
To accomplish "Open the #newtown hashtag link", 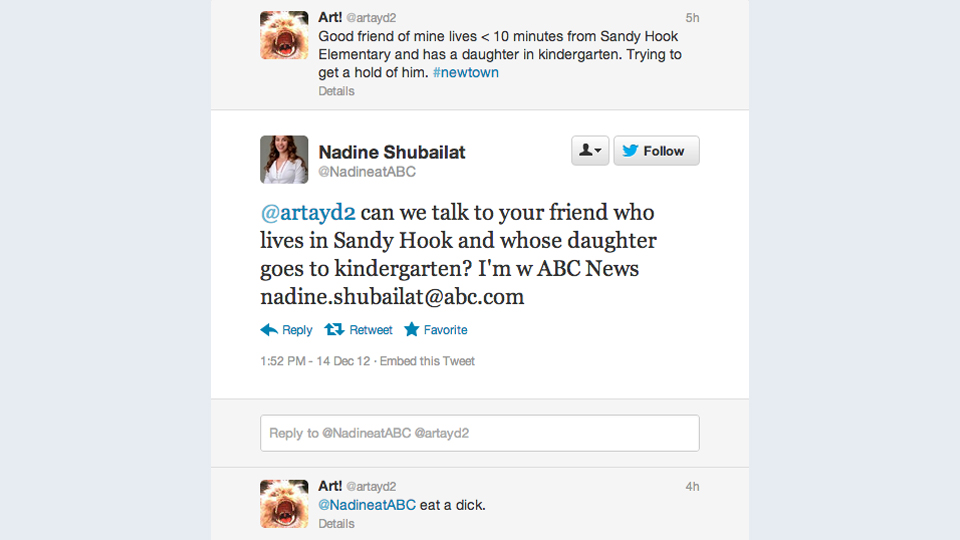I will tap(465, 73).
